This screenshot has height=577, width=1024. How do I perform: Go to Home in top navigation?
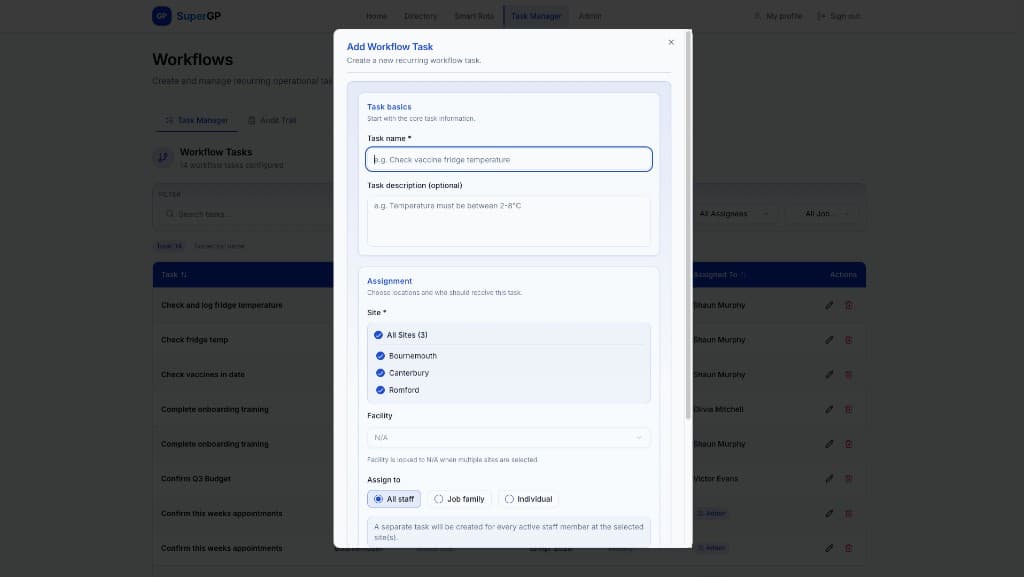click(376, 16)
